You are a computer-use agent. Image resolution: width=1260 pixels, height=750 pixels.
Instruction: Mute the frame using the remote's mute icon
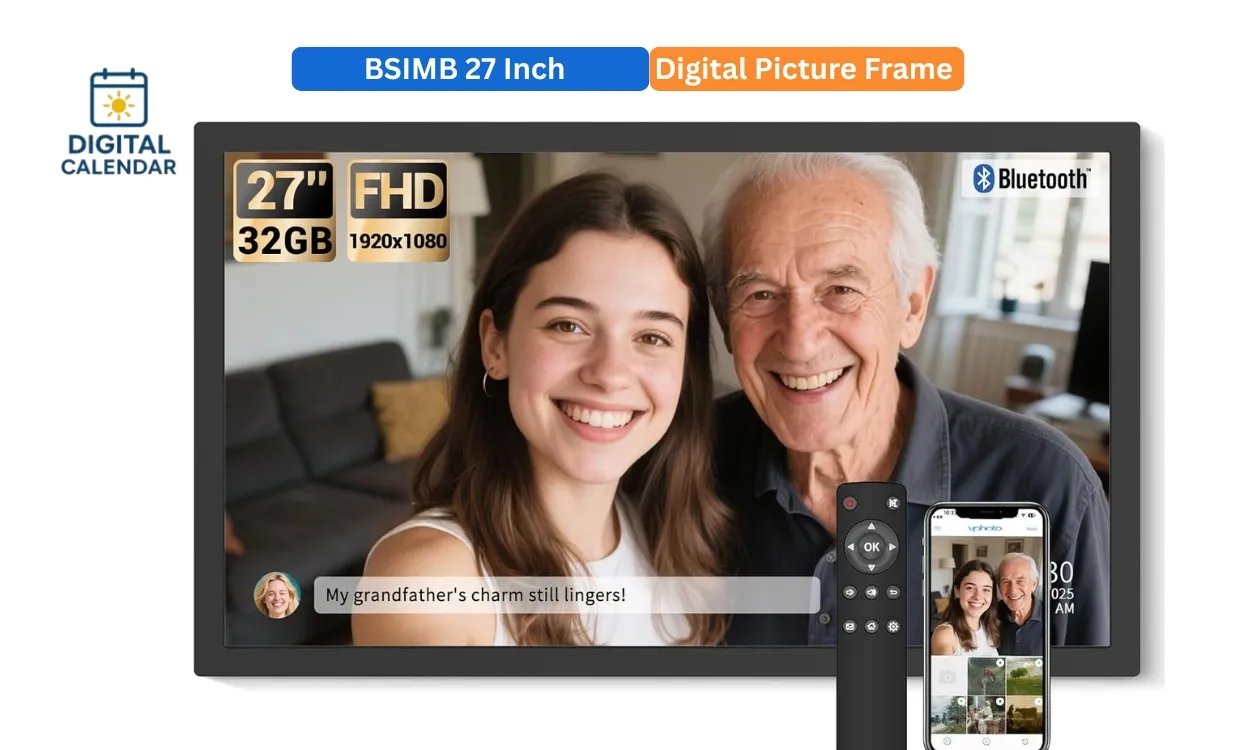[x=894, y=503]
